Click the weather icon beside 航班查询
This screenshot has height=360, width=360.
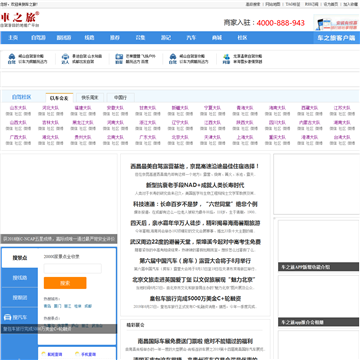tap(44, 354)
